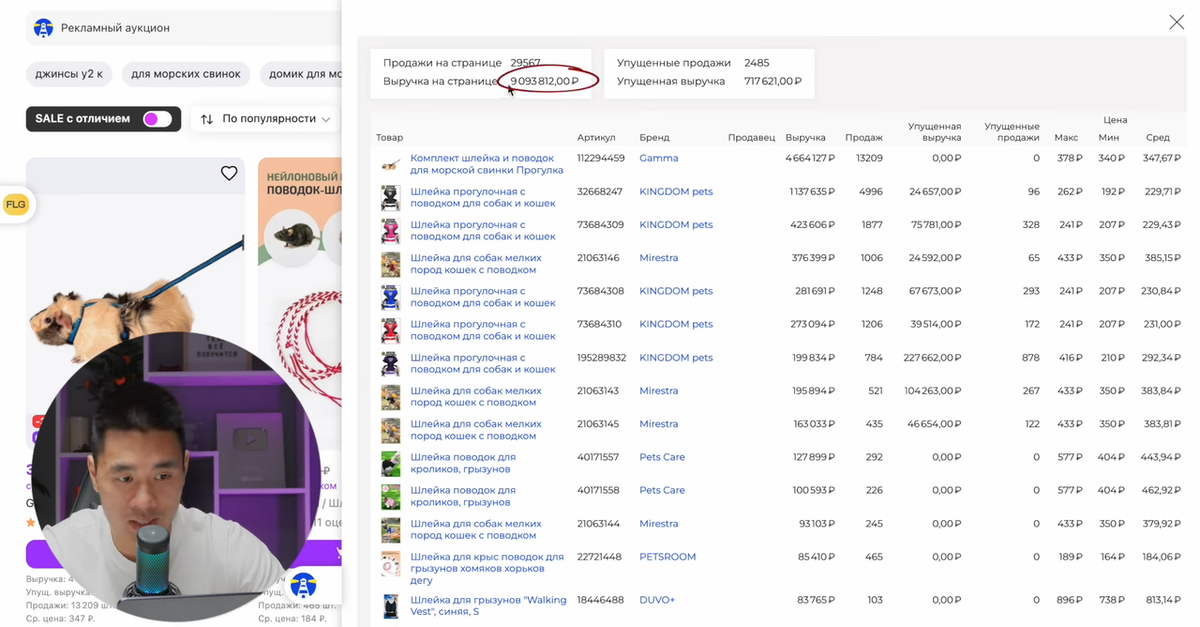Select the 29567 page sales value
1200x627 pixels.
[525, 62]
